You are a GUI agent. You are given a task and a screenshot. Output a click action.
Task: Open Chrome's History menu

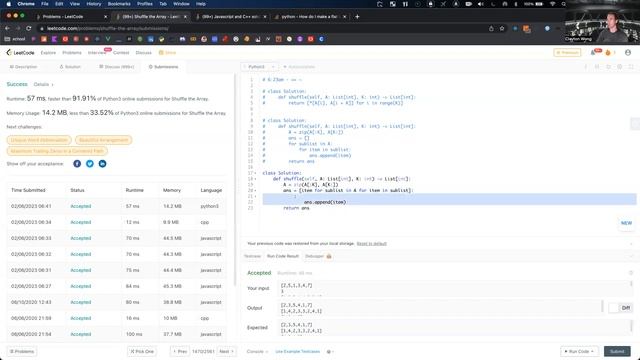[93, 4]
